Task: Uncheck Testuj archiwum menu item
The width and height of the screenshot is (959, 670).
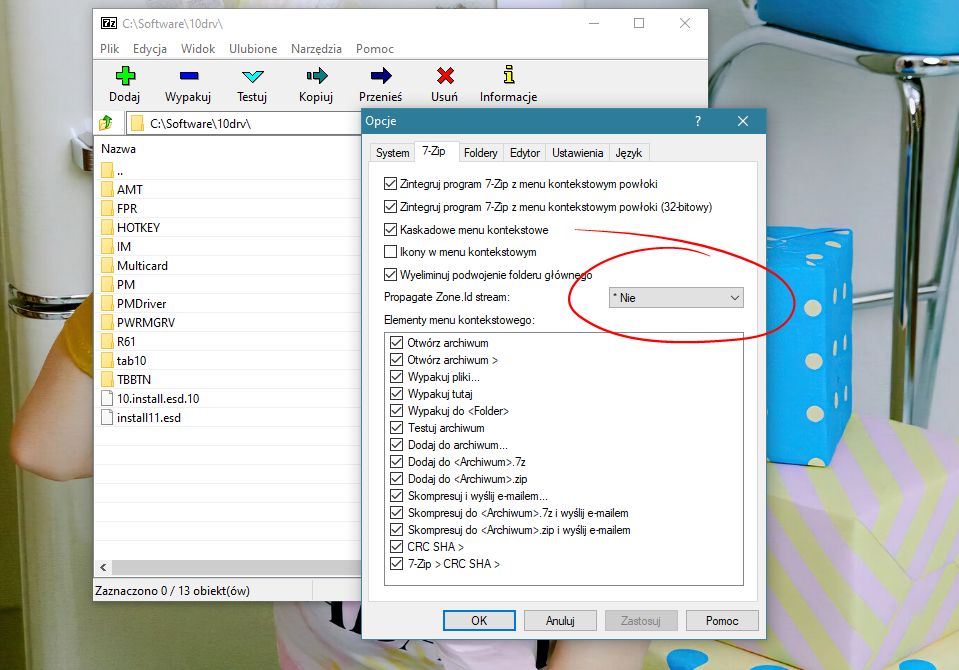Action: pos(396,428)
